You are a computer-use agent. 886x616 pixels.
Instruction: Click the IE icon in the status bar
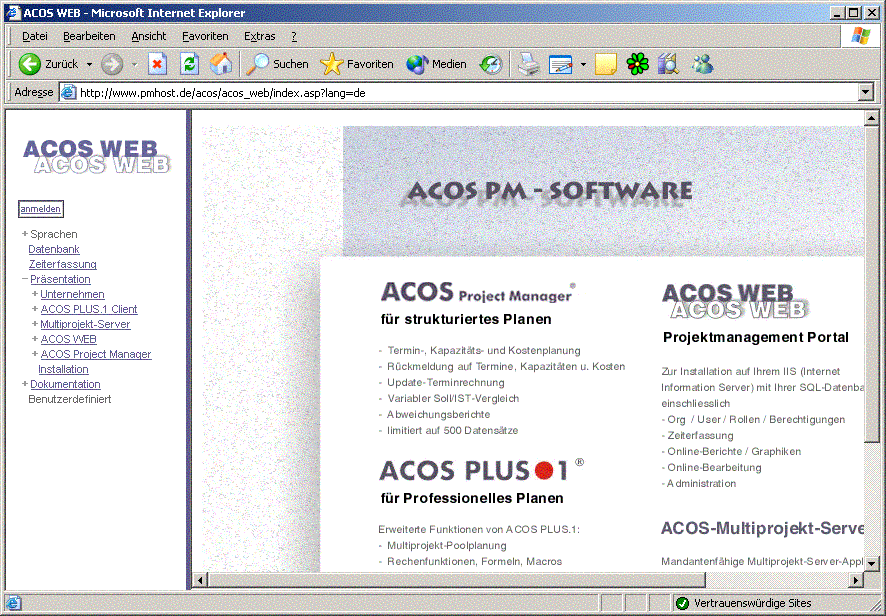[x=13, y=603]
